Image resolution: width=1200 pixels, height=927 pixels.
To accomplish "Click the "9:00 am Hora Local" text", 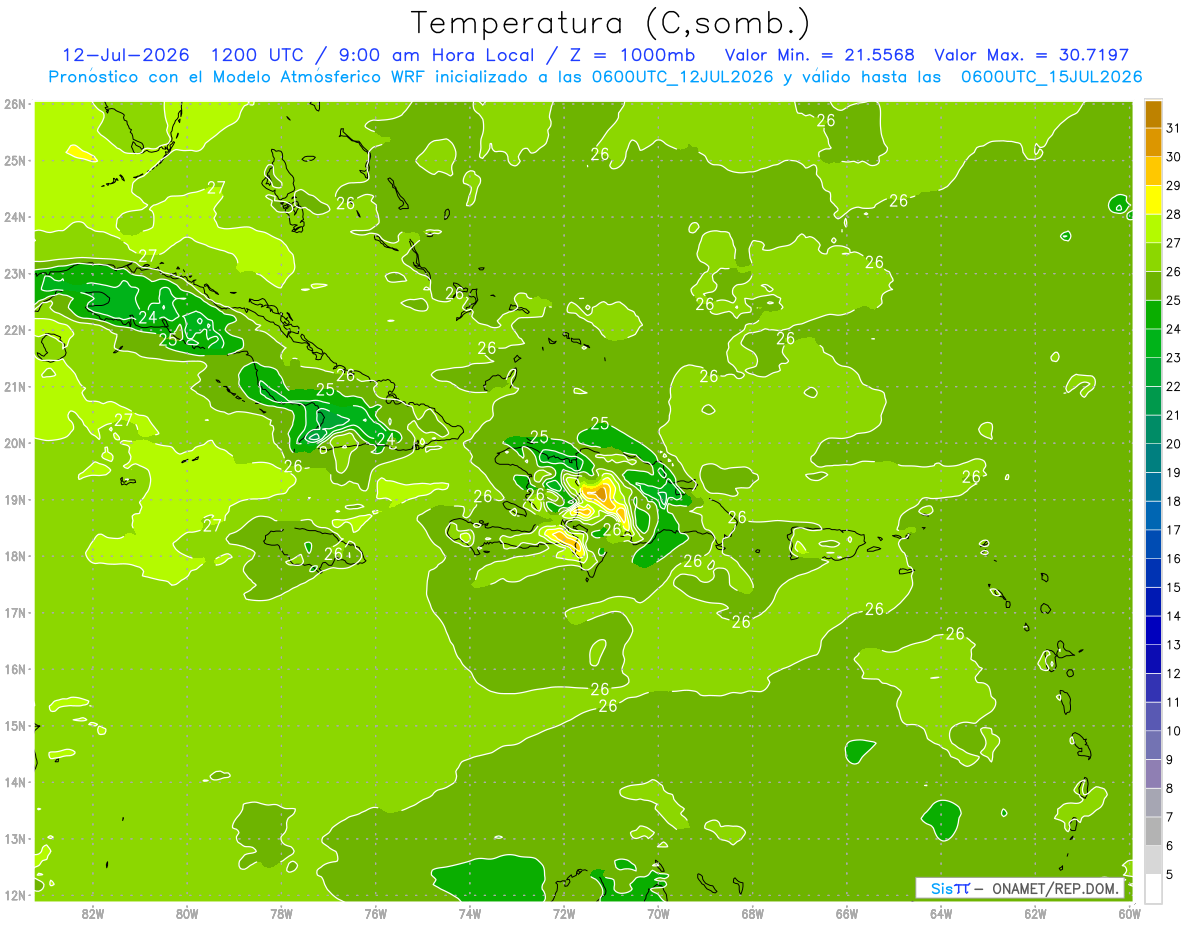I will tap(438, 55).
